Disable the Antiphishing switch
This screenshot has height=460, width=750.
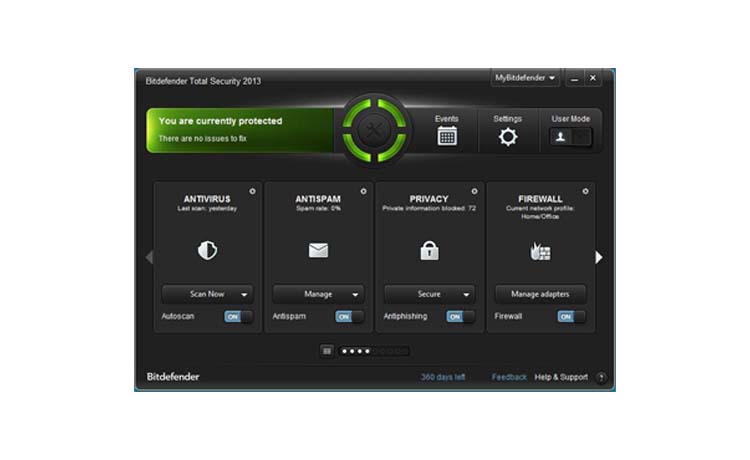click(x=461, y=317)
